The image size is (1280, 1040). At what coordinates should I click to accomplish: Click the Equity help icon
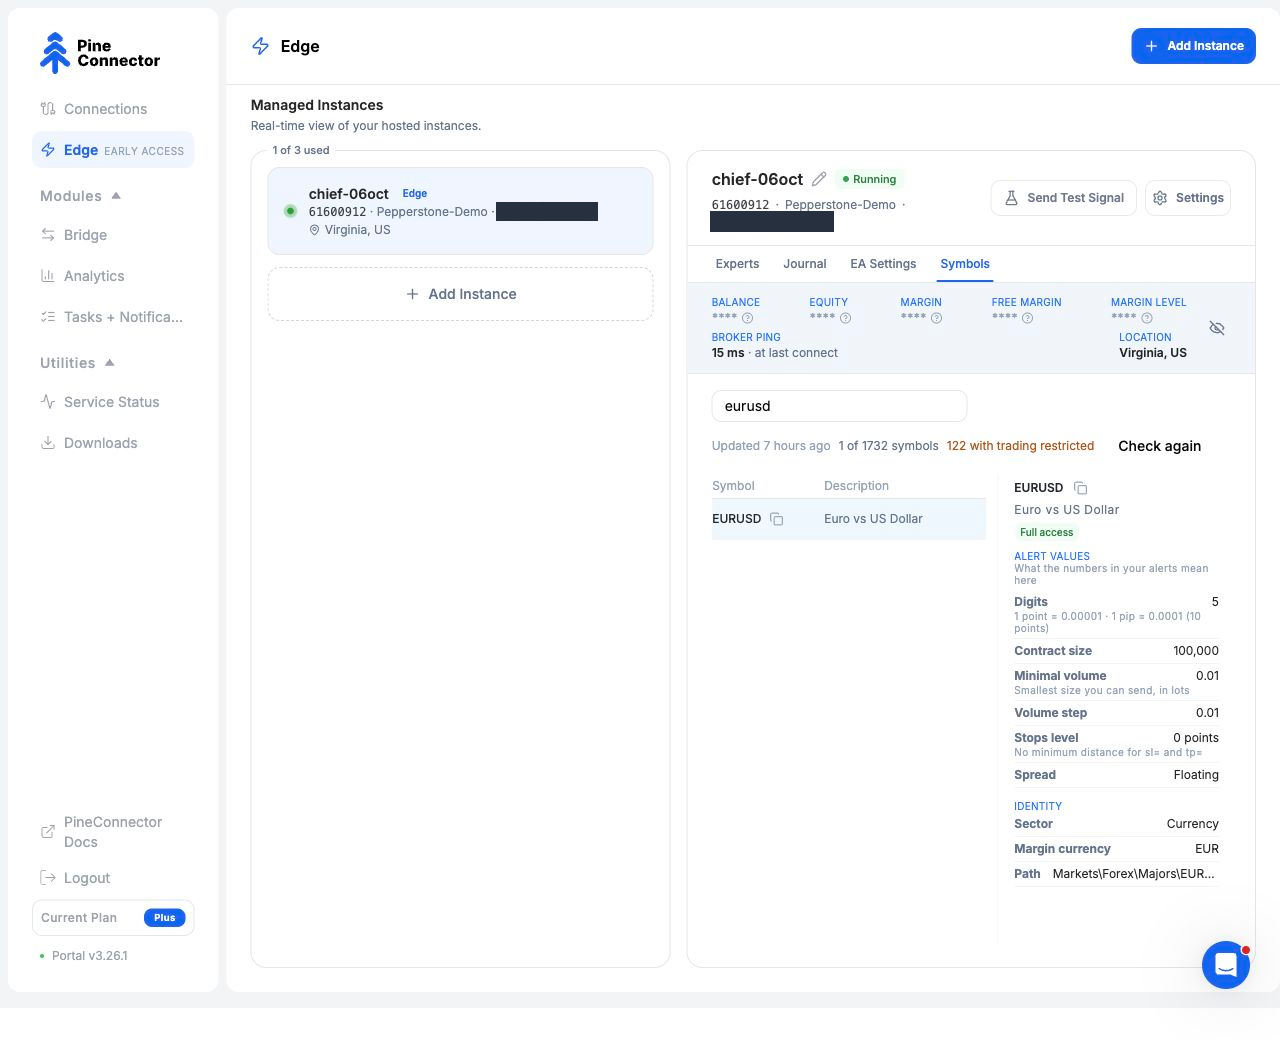[845, 319]
